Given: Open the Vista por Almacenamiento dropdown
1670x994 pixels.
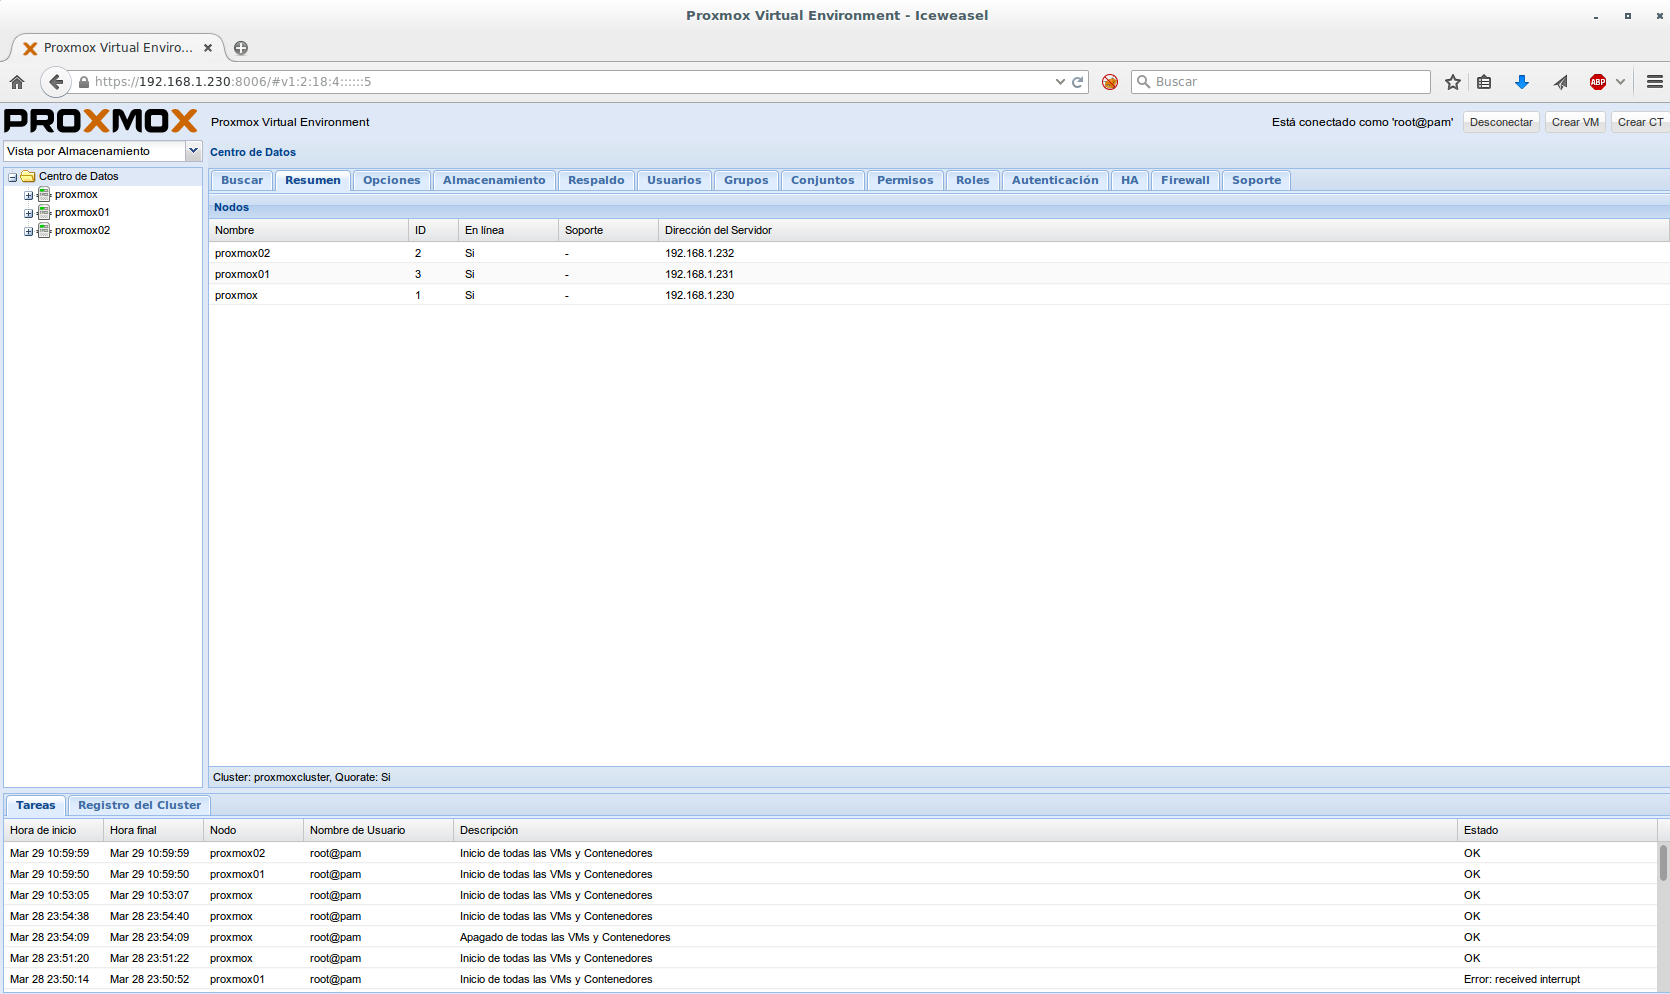Looking at the screenshot, I should click(x=193, y=151).
